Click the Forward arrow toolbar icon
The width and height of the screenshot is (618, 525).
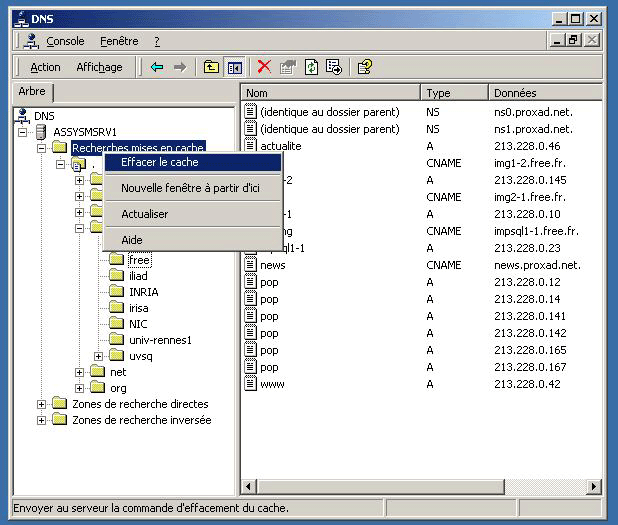(180, 67)
